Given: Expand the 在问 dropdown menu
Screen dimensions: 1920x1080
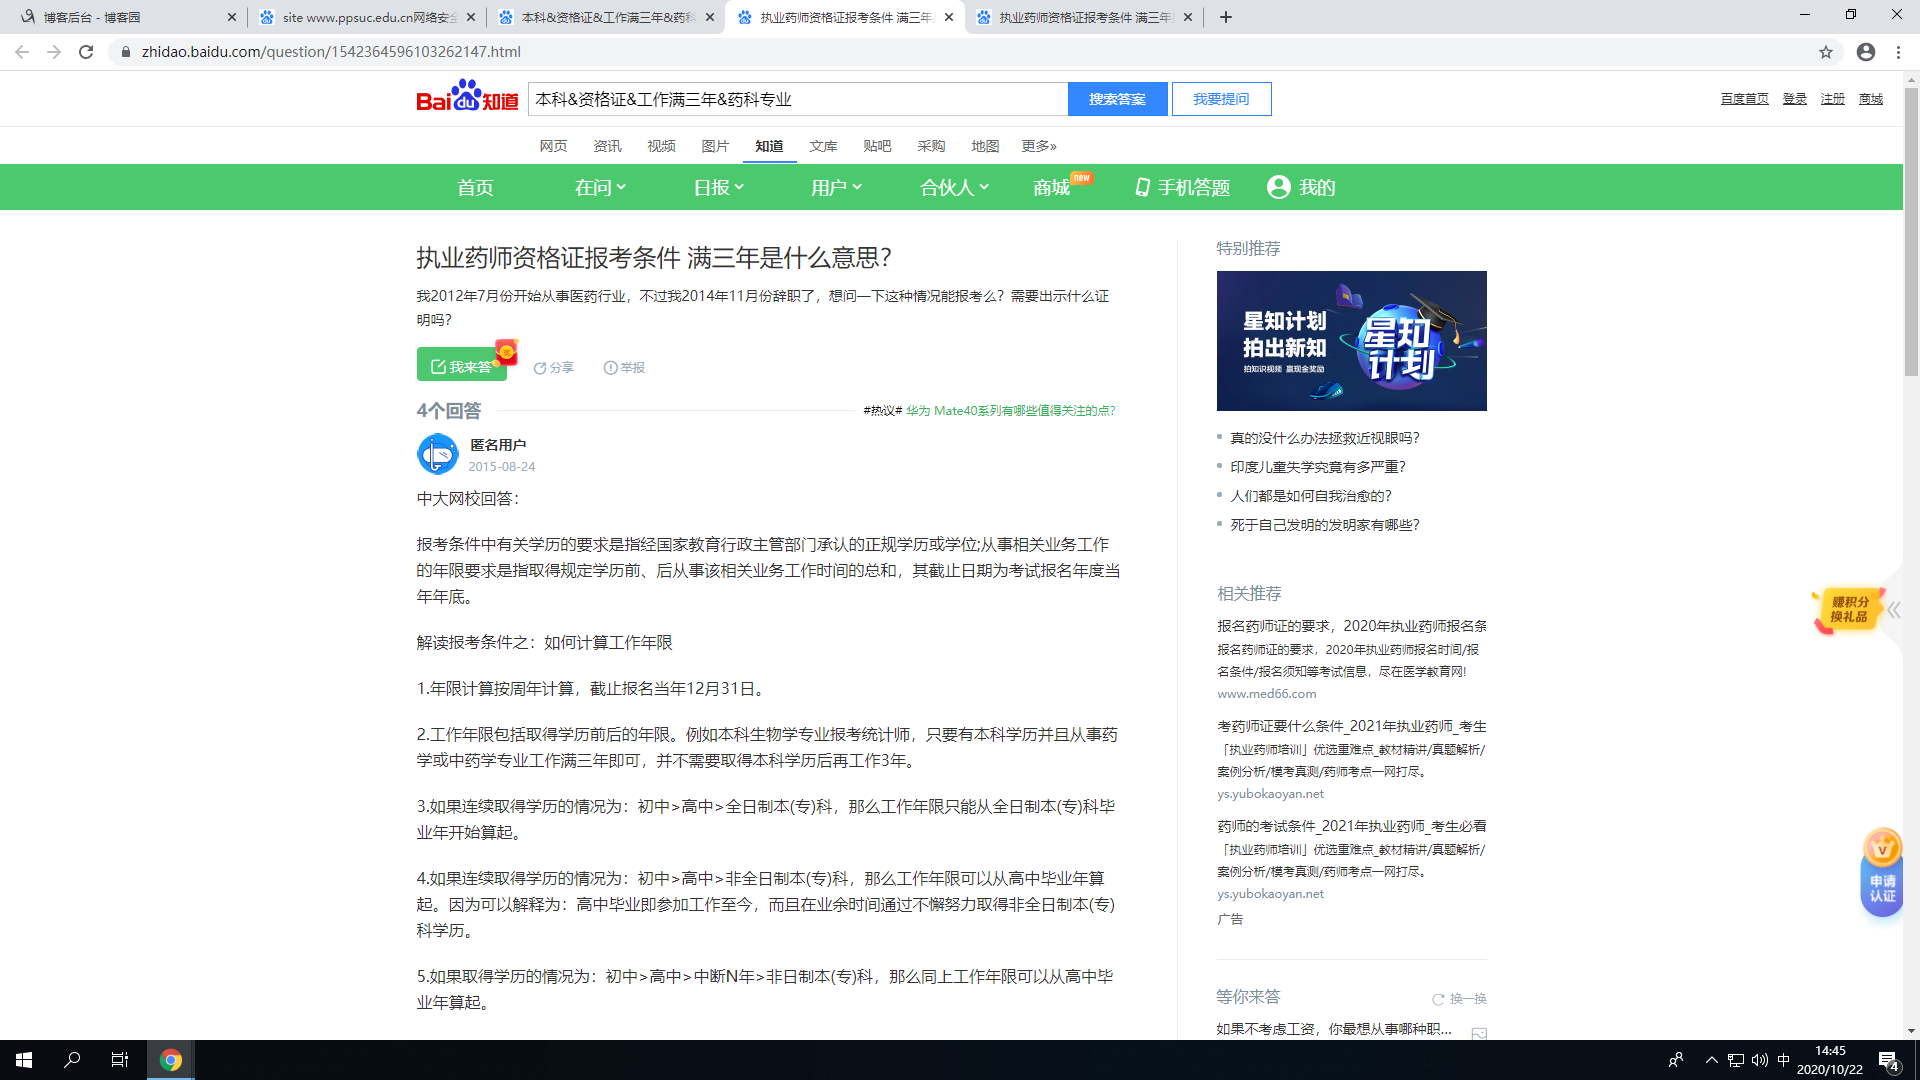Looking at the screenshot, I should 600,187.
